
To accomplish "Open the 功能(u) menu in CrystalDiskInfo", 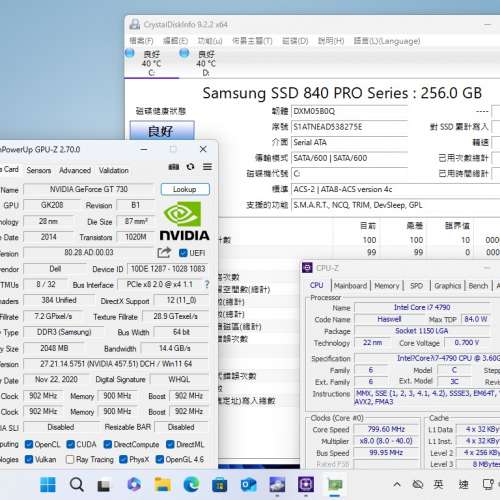I will [210, 41].
